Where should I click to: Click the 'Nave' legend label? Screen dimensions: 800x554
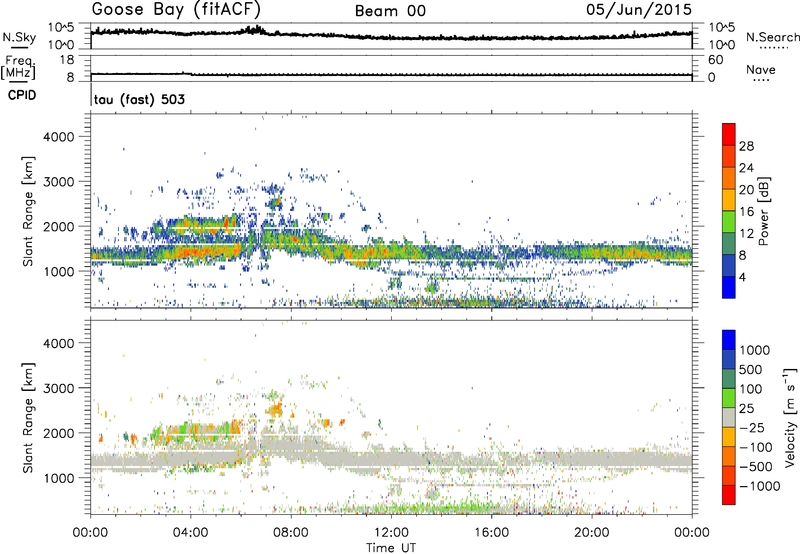coord(761,69)
